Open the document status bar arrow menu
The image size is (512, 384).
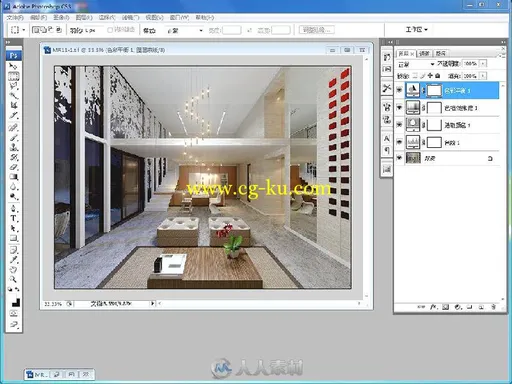coord(152,303)
